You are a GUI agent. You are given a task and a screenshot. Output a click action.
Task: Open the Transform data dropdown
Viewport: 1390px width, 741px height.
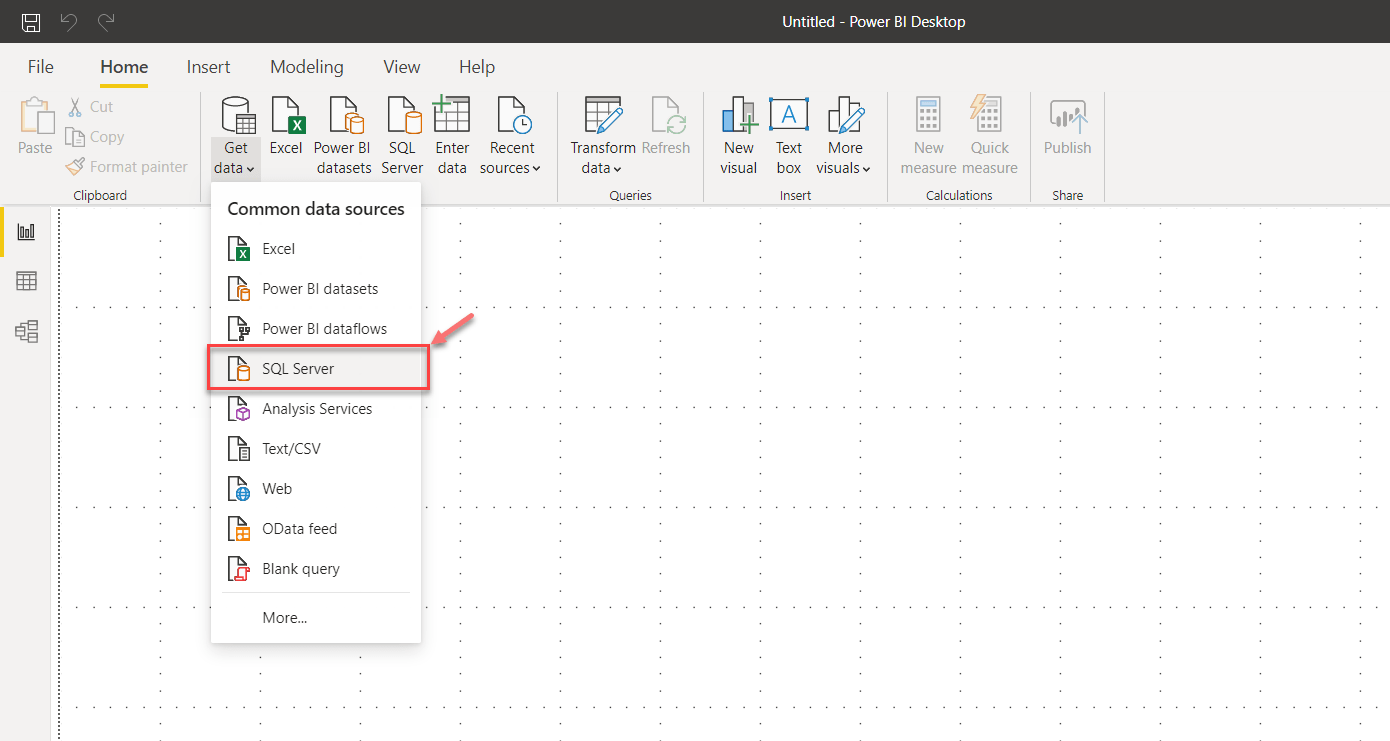[602, 134]
